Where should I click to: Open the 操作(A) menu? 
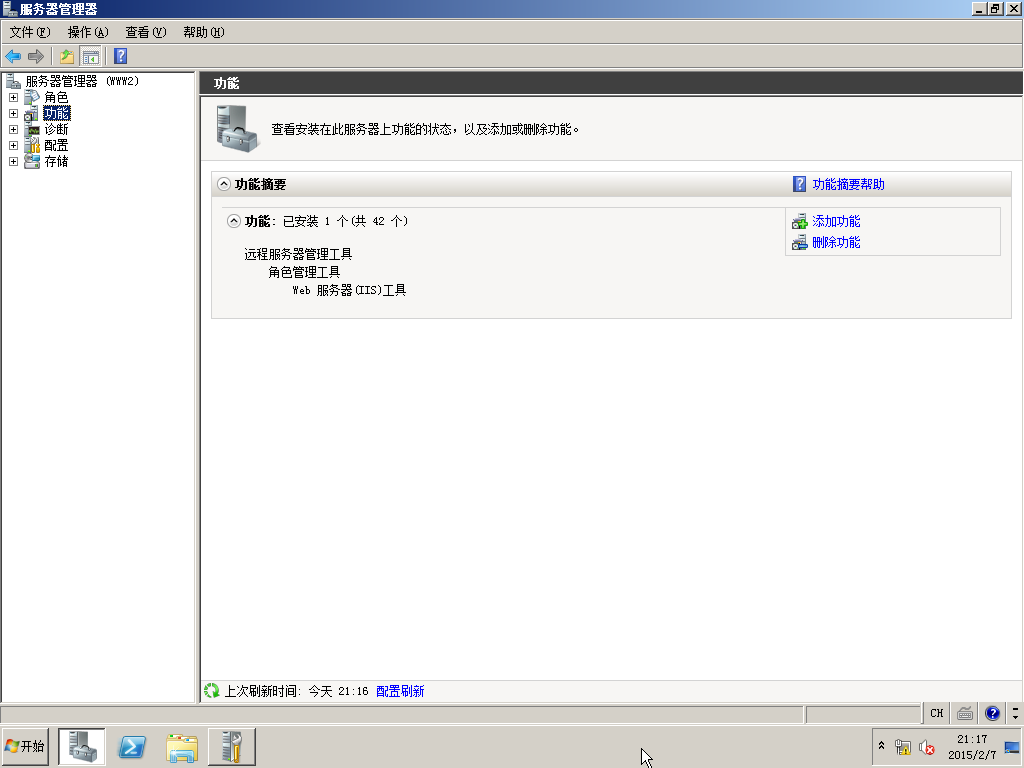point(88,32)
